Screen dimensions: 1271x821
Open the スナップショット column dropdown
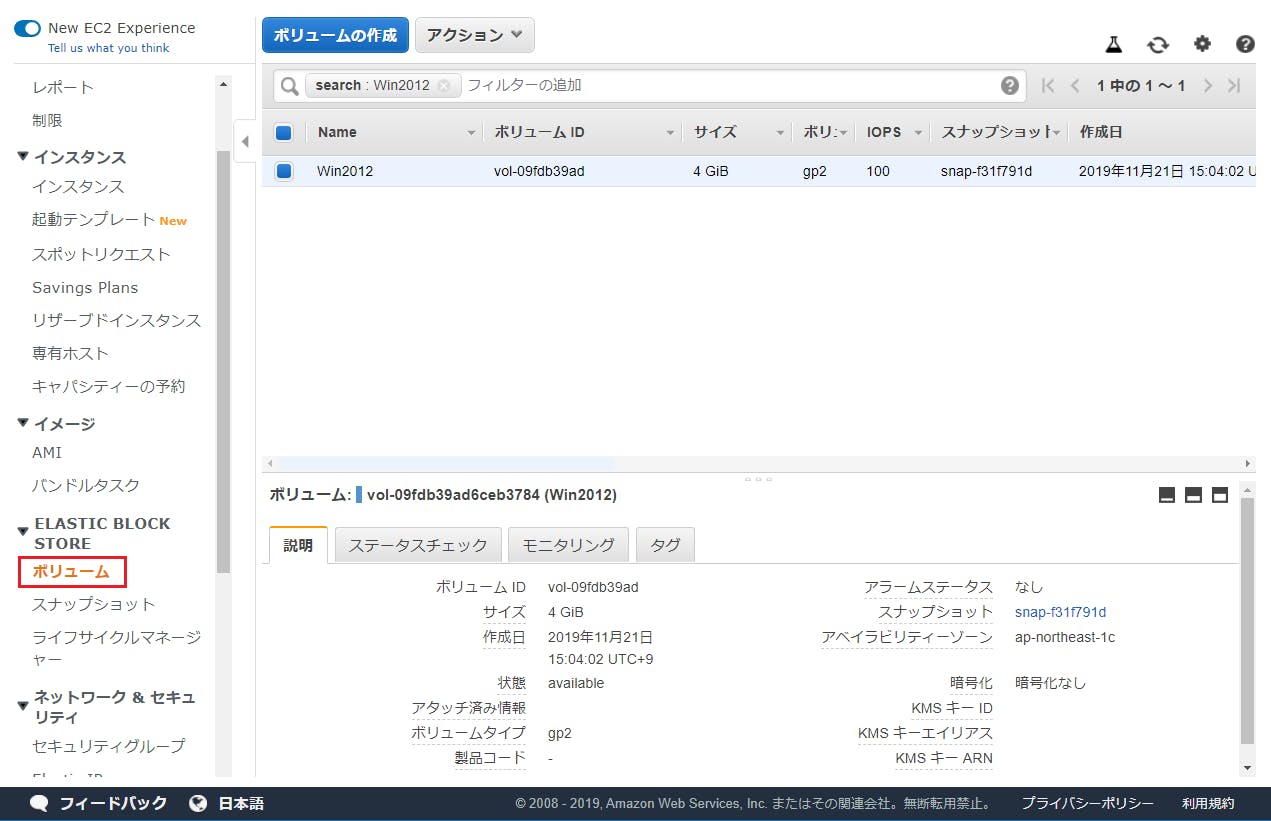(x=1056, y=133)
